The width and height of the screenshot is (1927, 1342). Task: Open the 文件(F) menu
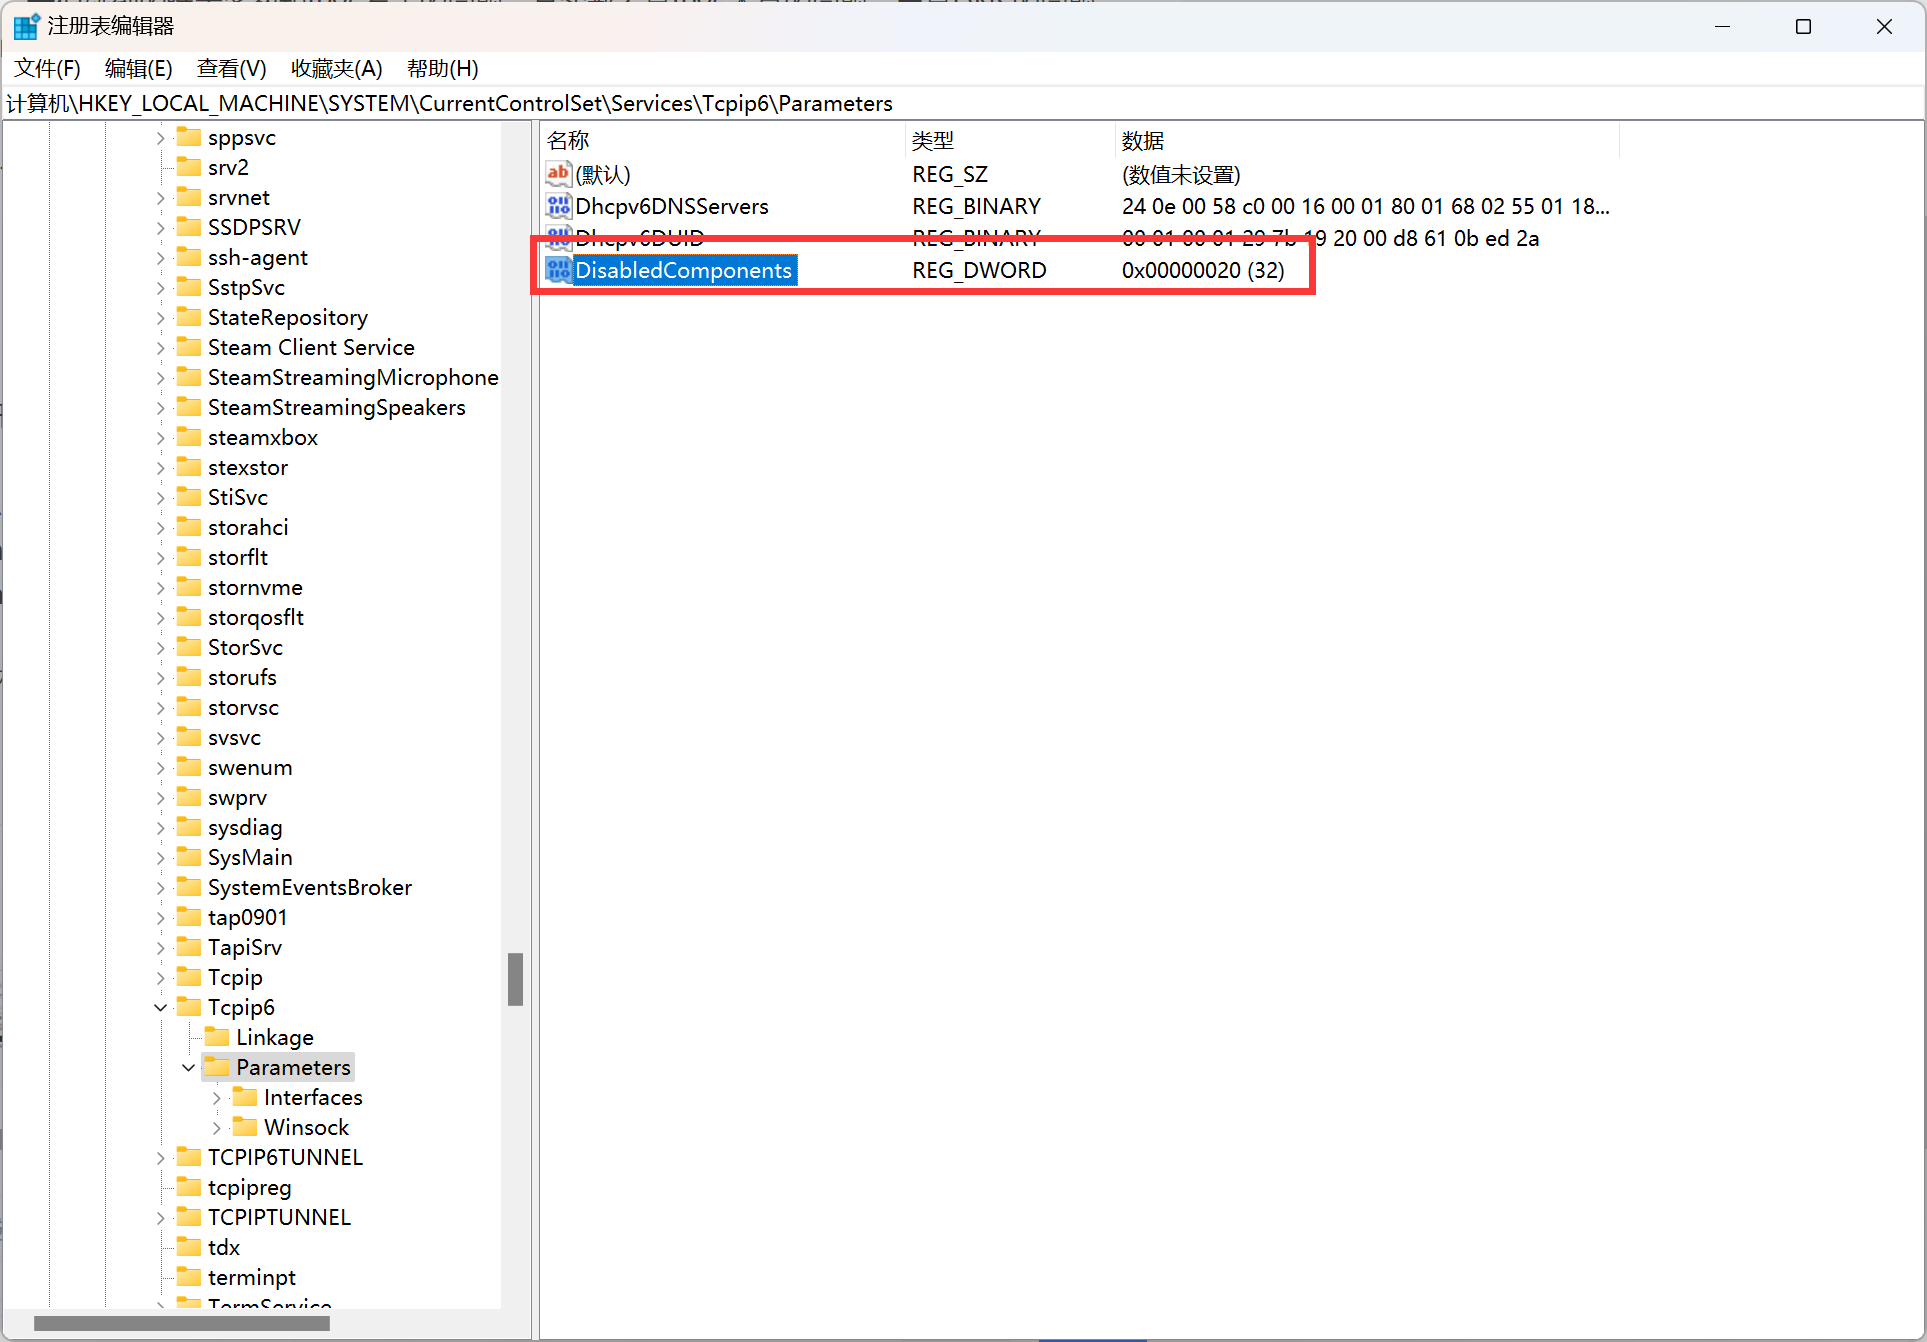click(47, 68)
